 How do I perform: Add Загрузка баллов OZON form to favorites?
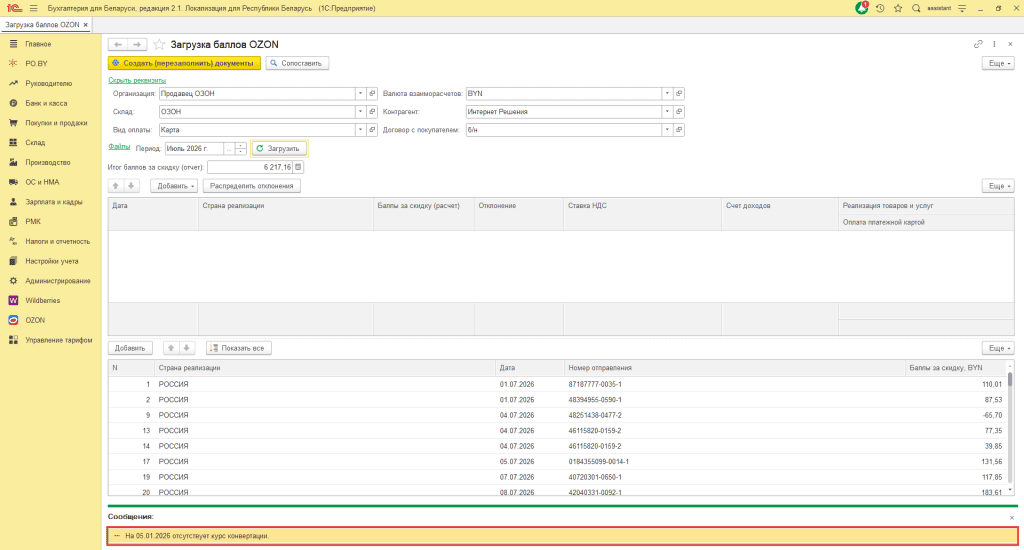159,44
